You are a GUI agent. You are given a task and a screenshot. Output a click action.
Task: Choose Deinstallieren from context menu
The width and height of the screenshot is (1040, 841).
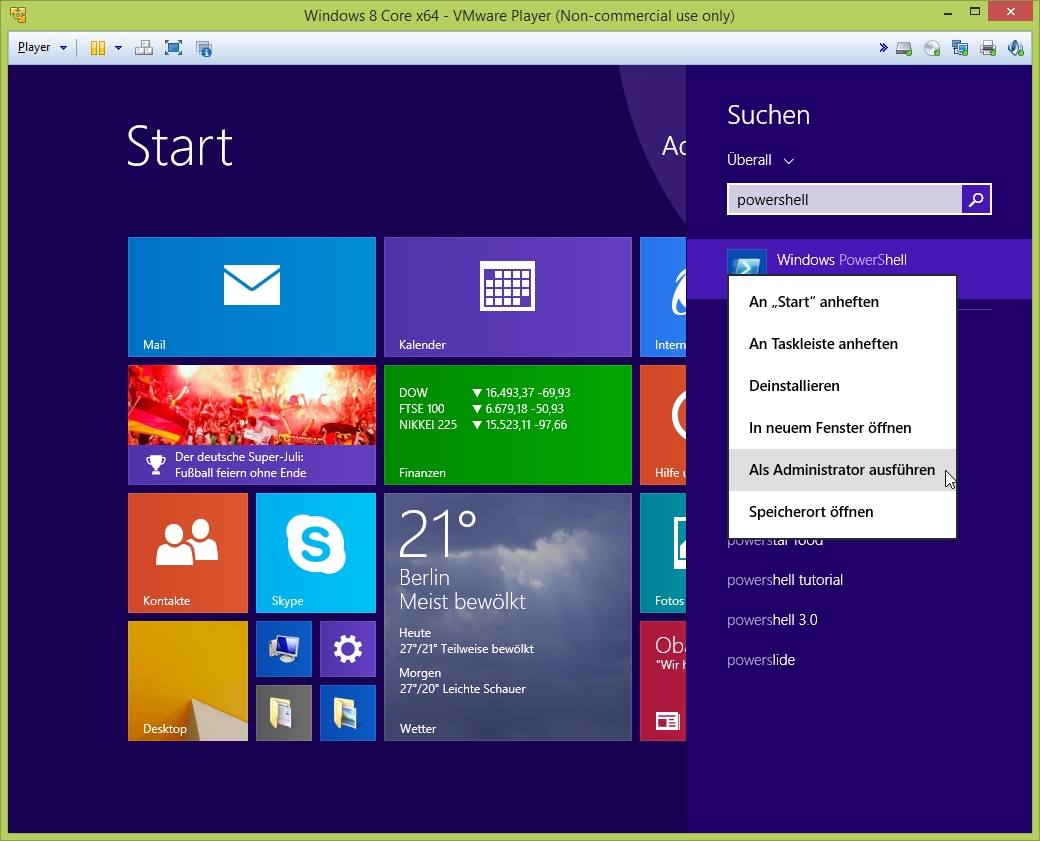(842, 385)
